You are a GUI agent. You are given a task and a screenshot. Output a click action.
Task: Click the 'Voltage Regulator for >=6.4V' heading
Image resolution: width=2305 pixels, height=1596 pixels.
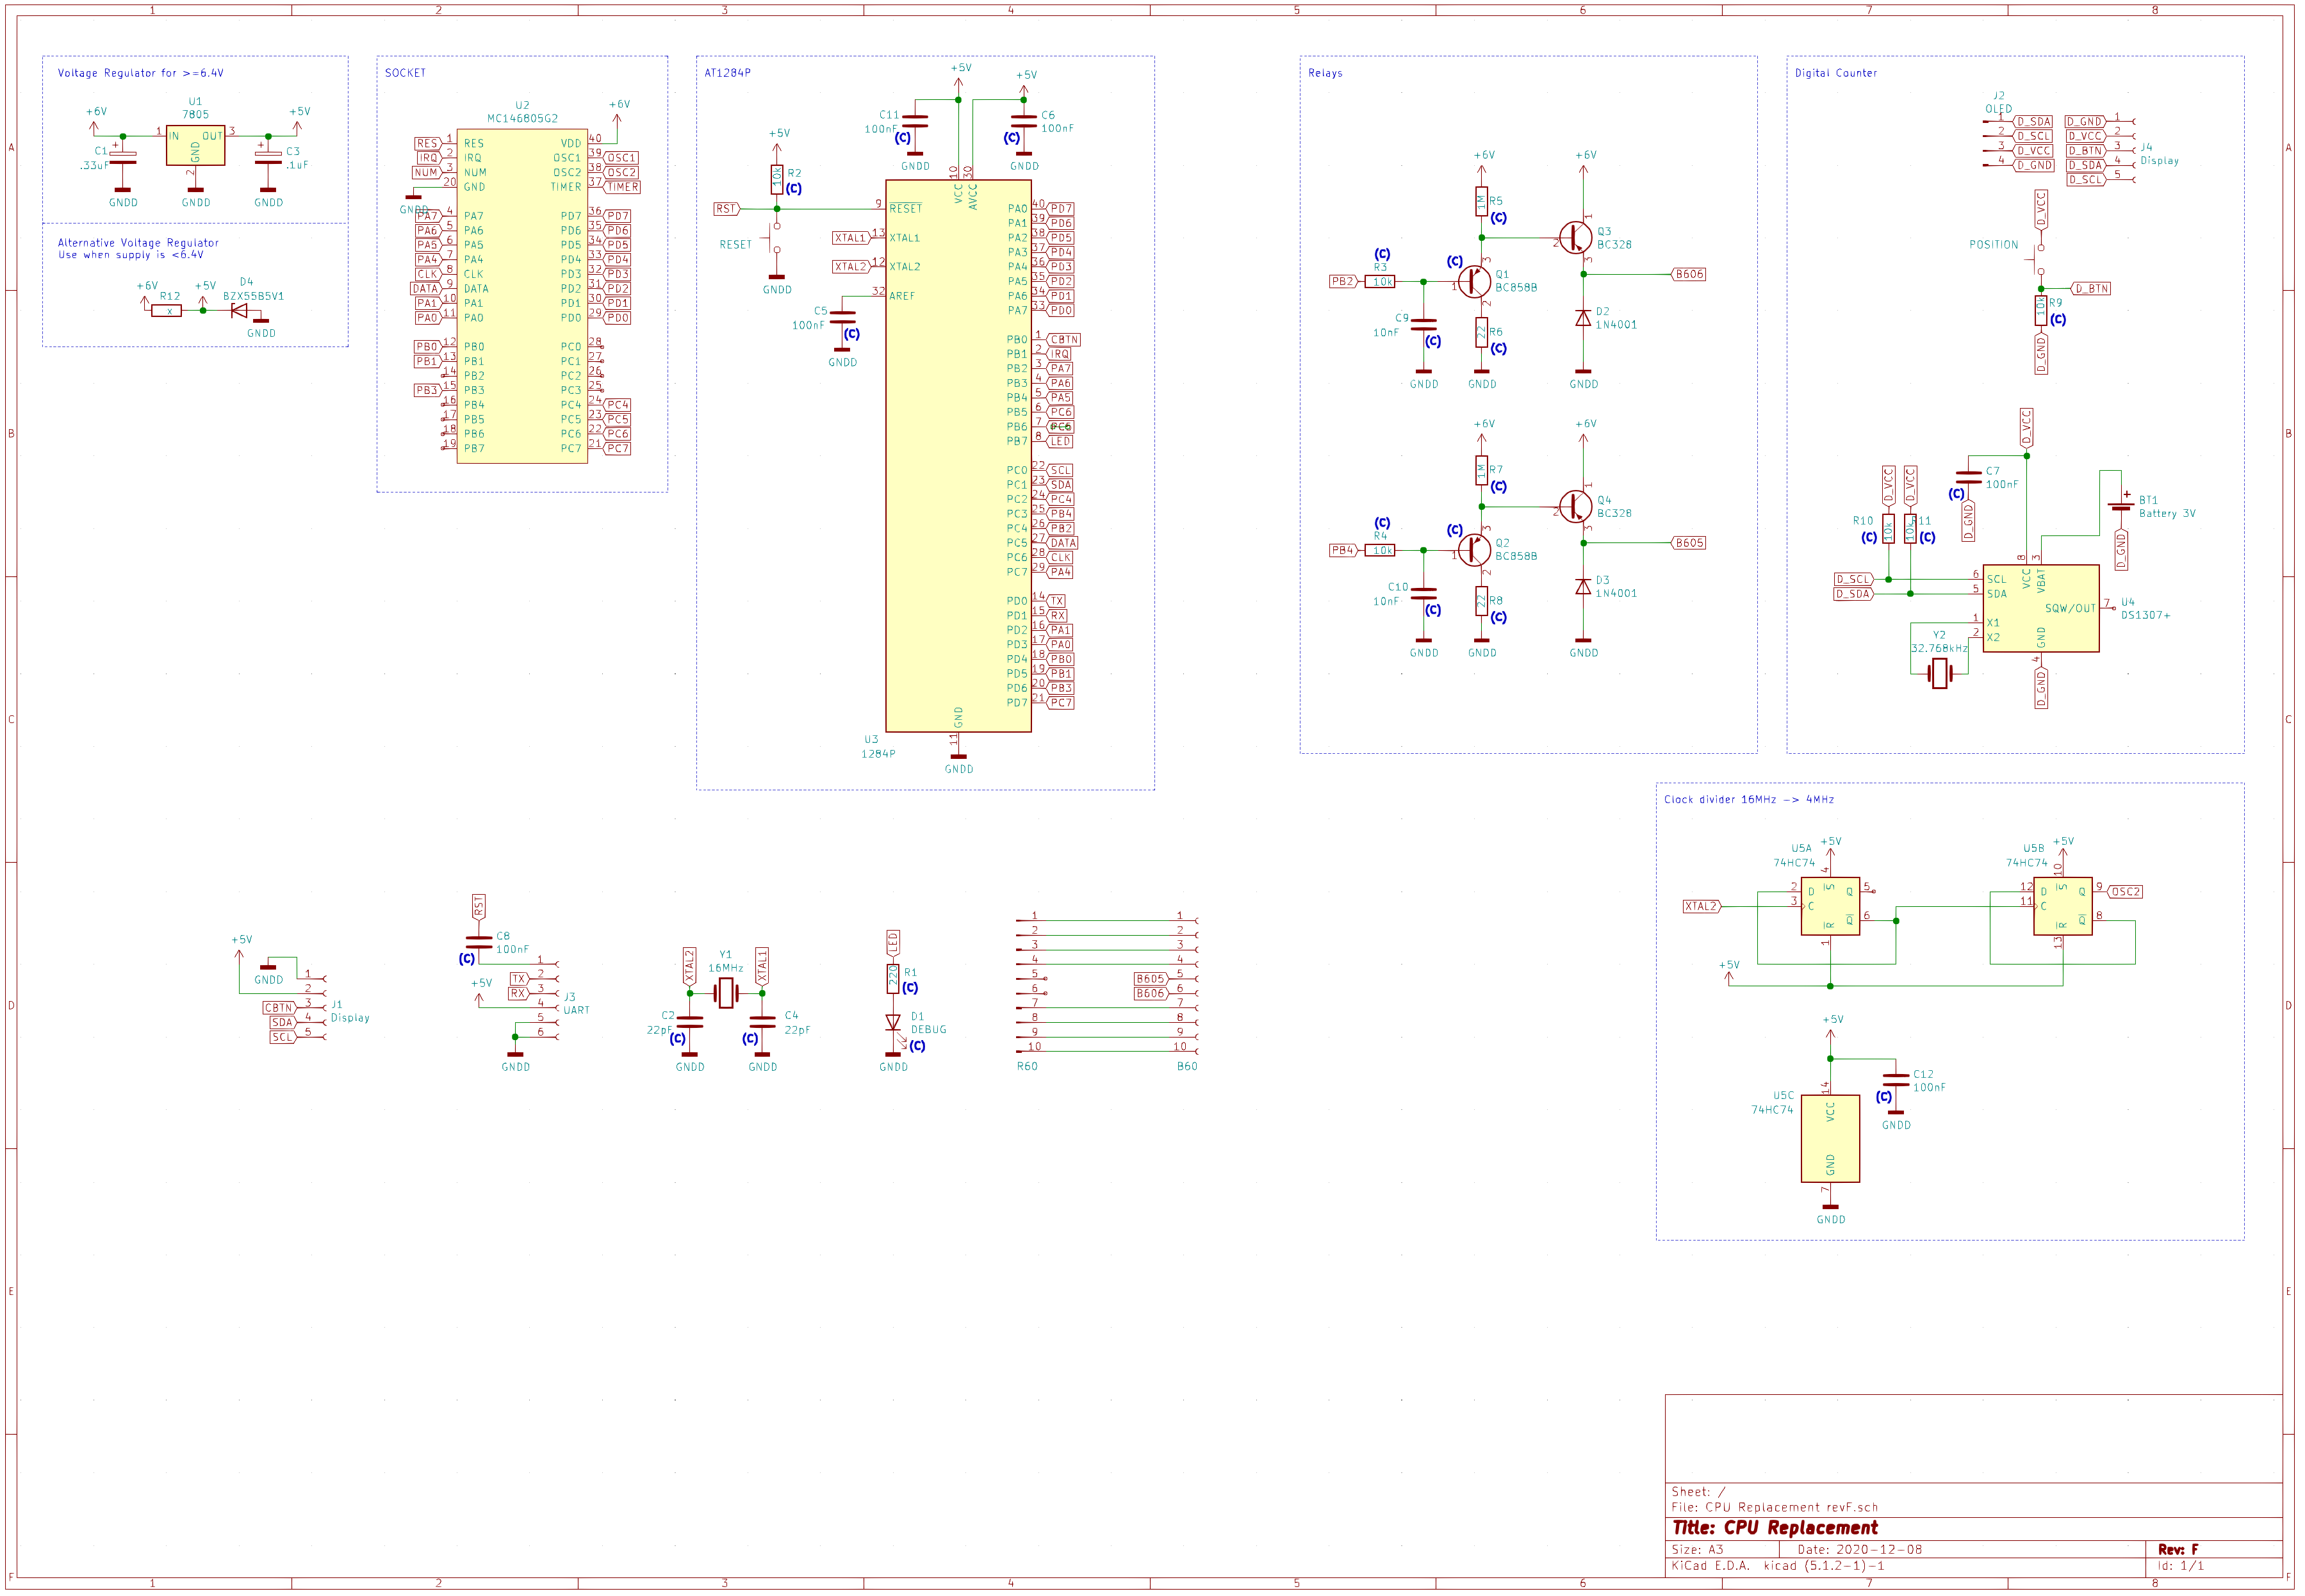point(141,73)
